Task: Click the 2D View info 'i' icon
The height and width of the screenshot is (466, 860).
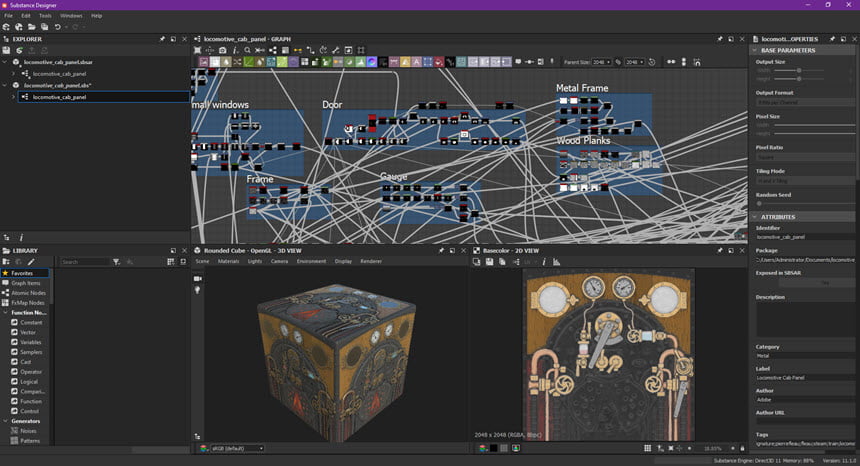Action: tap(544, 262)
